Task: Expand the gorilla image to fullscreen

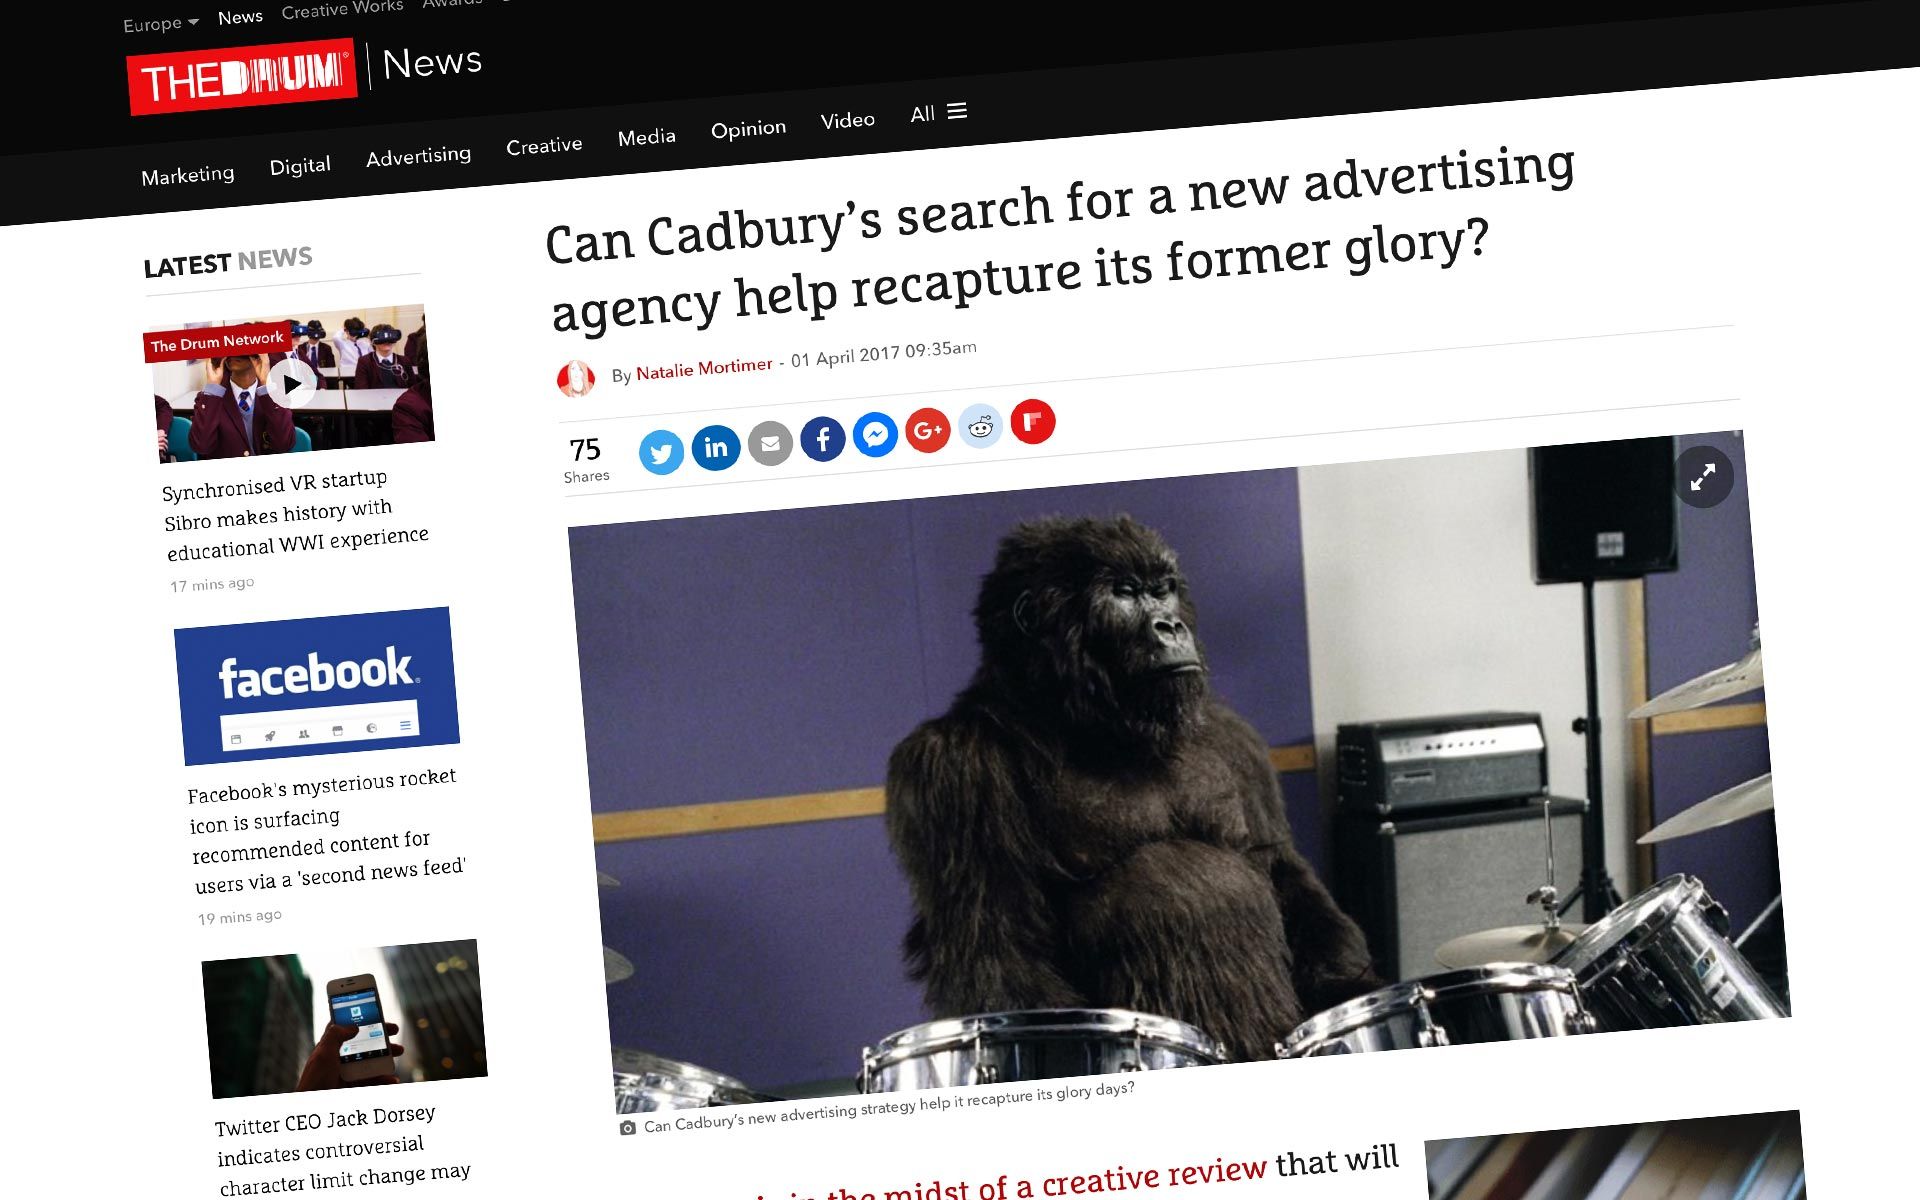Action: (1703, 478)
